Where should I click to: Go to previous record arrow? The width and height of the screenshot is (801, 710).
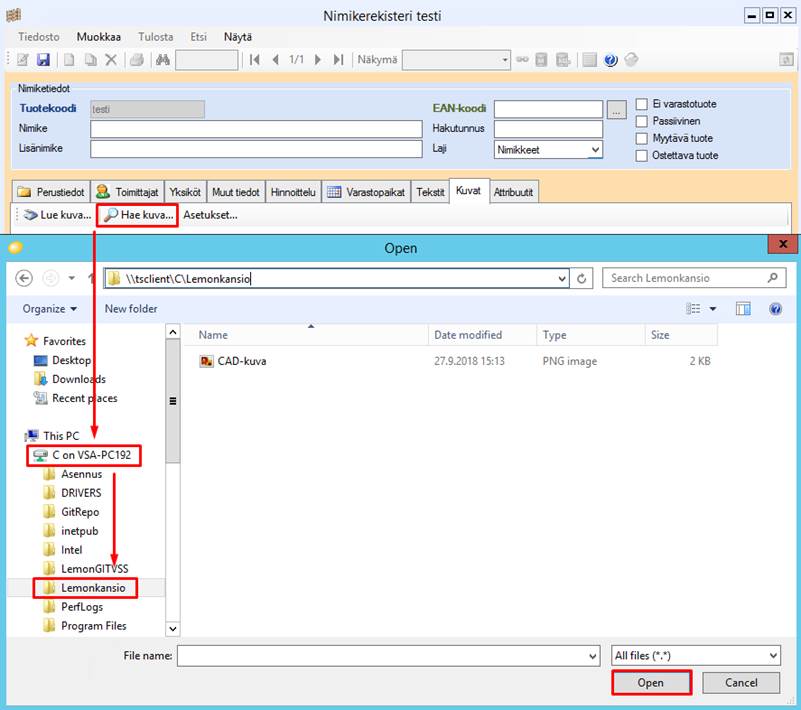(275, 60)
